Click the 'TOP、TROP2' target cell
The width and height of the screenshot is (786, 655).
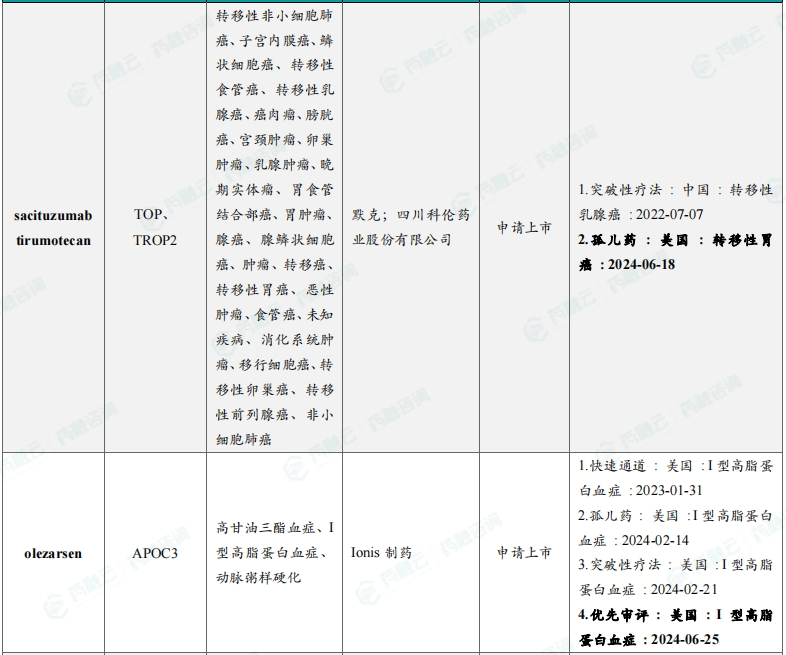[155, 228]
